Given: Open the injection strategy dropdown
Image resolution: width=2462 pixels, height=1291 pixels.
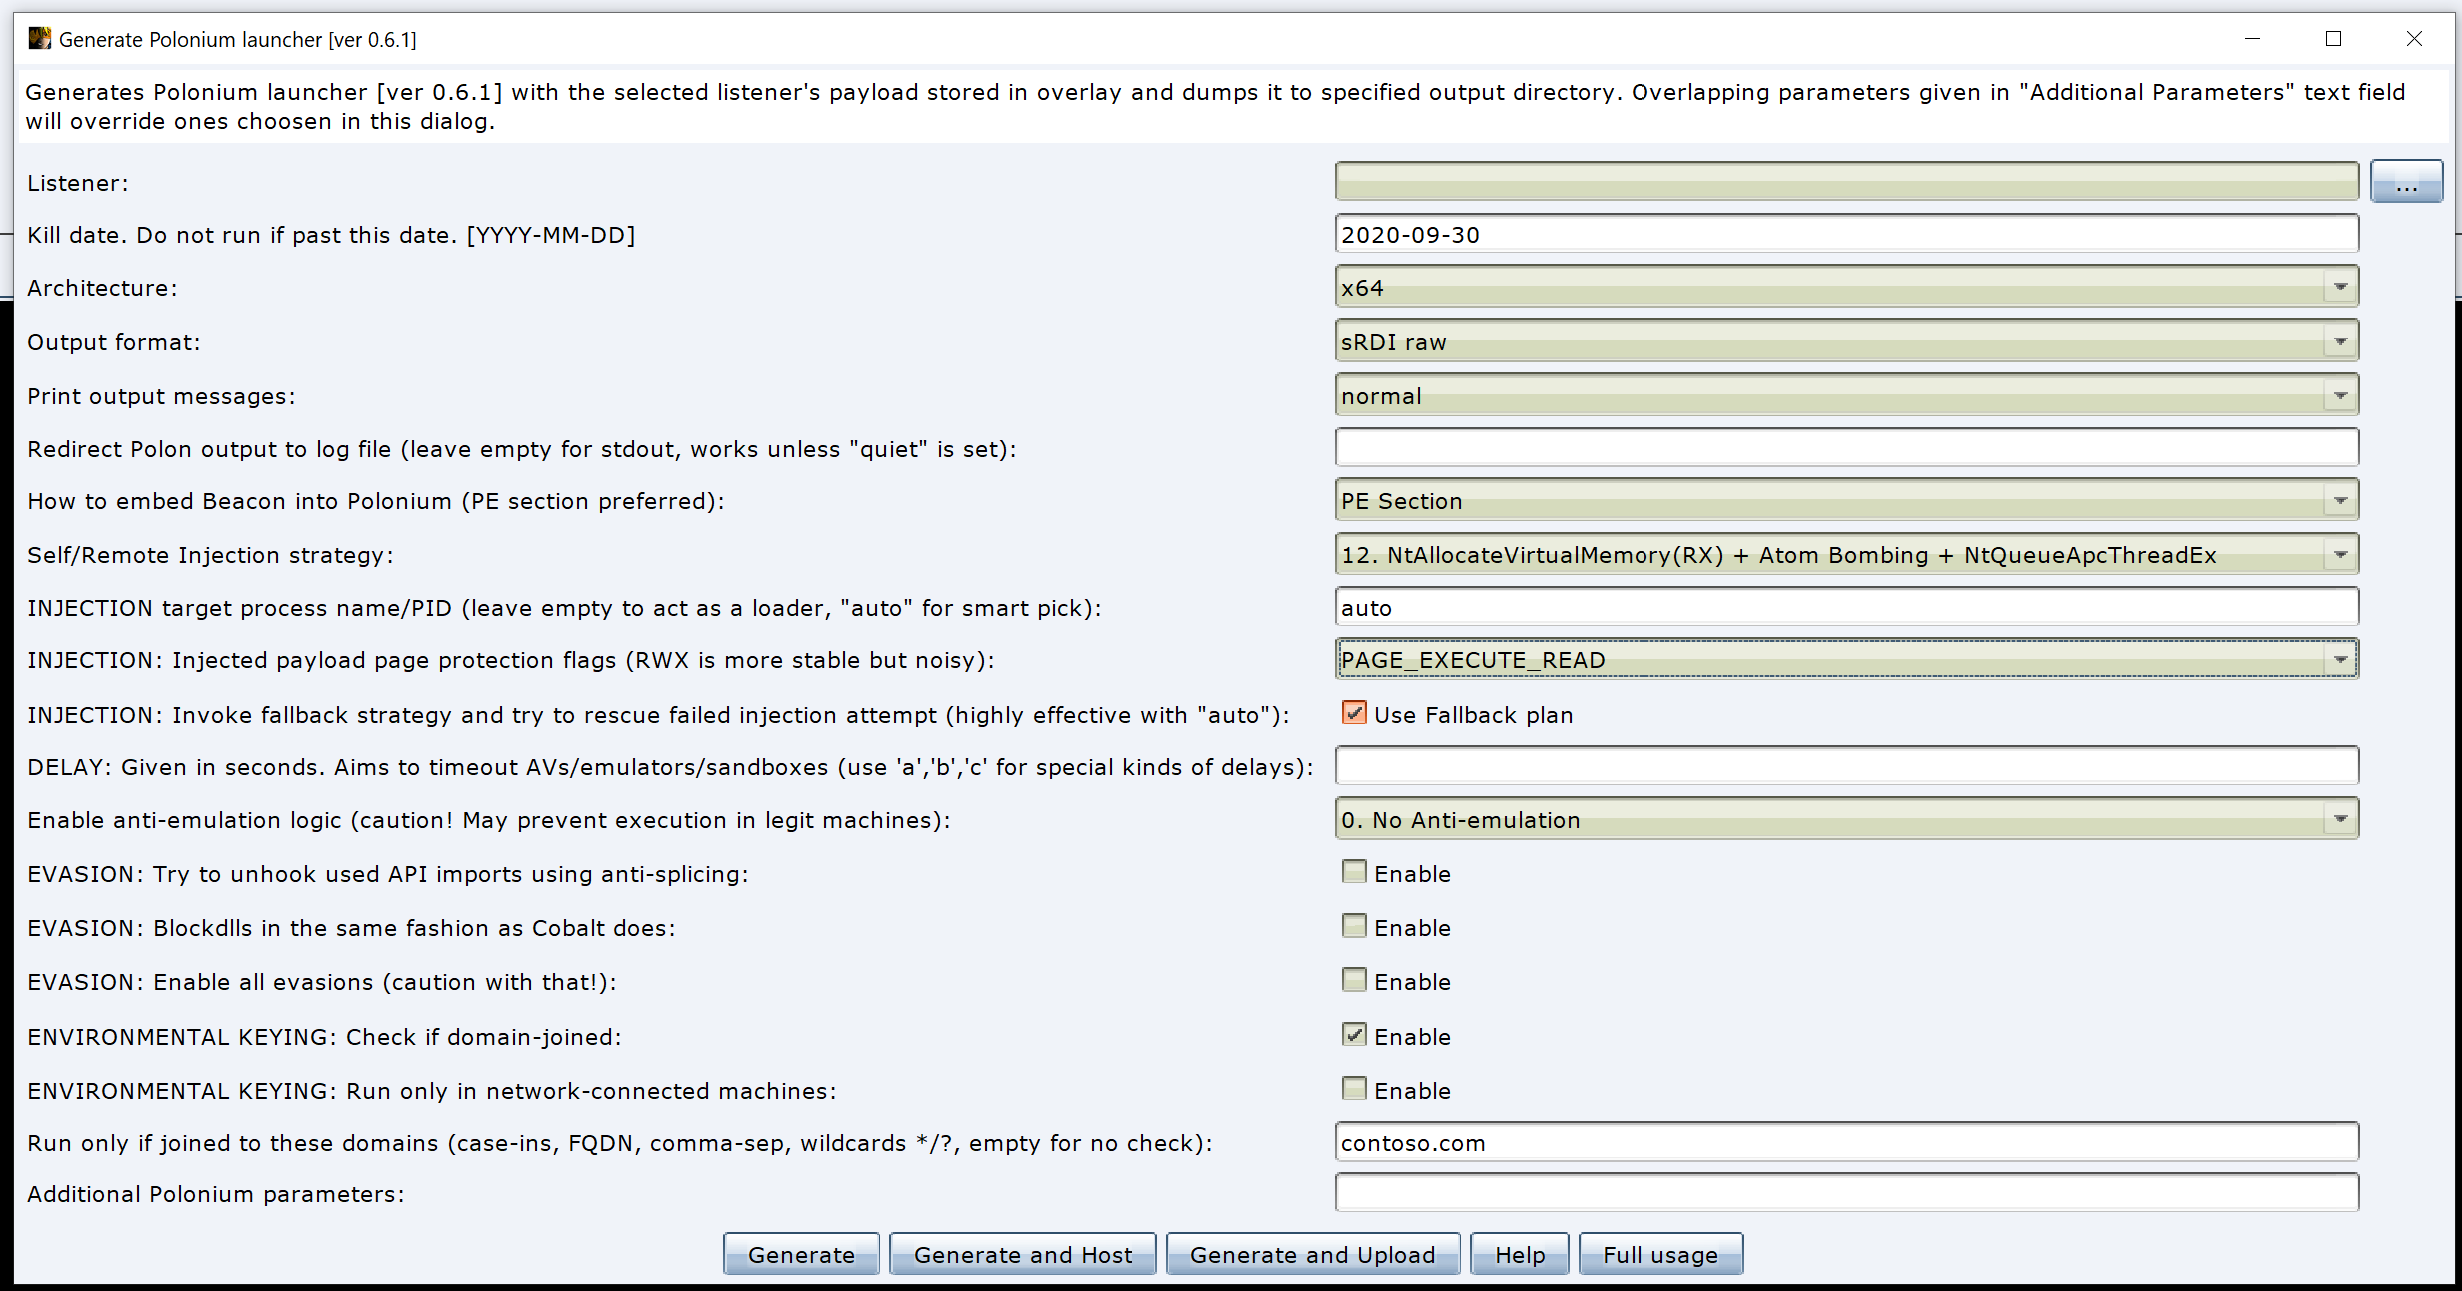Looking at the screenshot, I should pos(2340,555).
